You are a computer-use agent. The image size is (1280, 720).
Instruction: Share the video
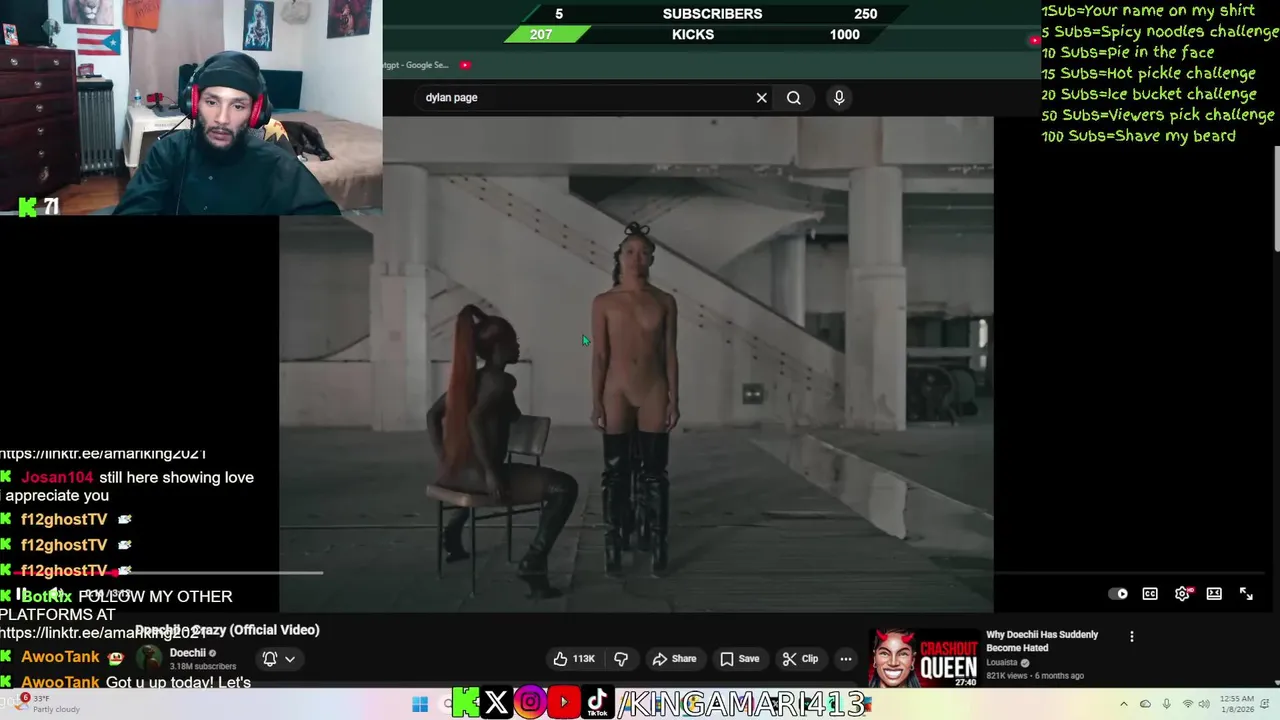point(674,659)
